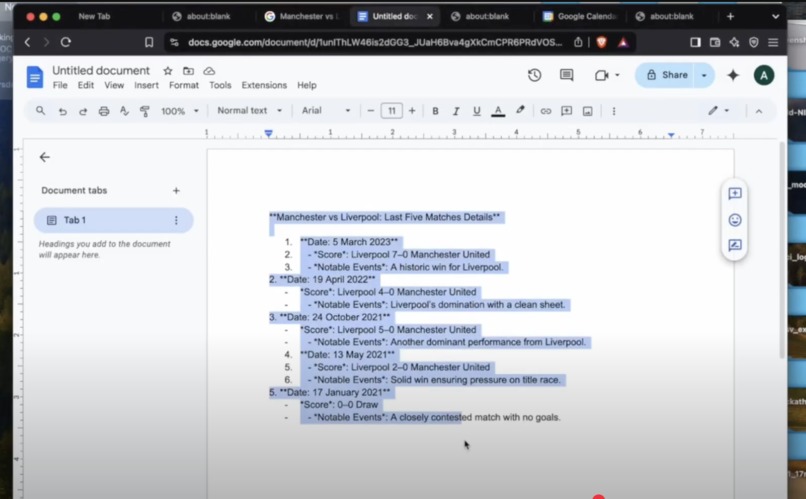The image size is (806, 499).
Task: Move document using the folder icon
Action: (x=188, y=71)
